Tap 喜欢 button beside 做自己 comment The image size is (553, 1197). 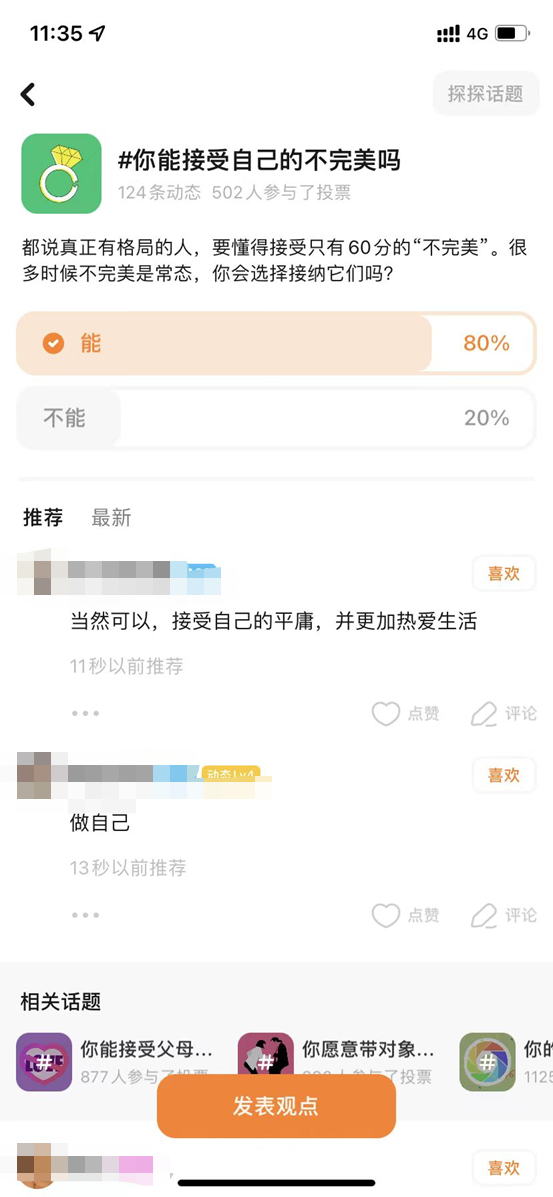coord(504,775)
